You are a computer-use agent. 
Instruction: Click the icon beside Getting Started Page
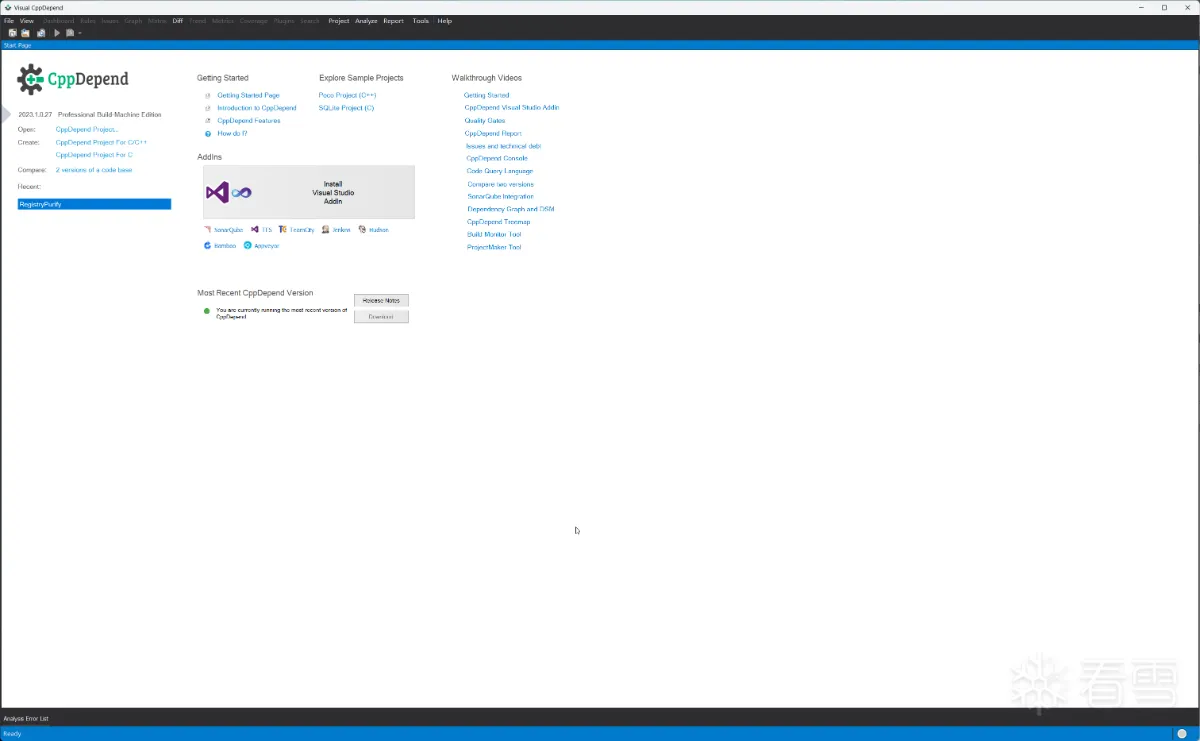pyautogui.click(x=208, y=95)
